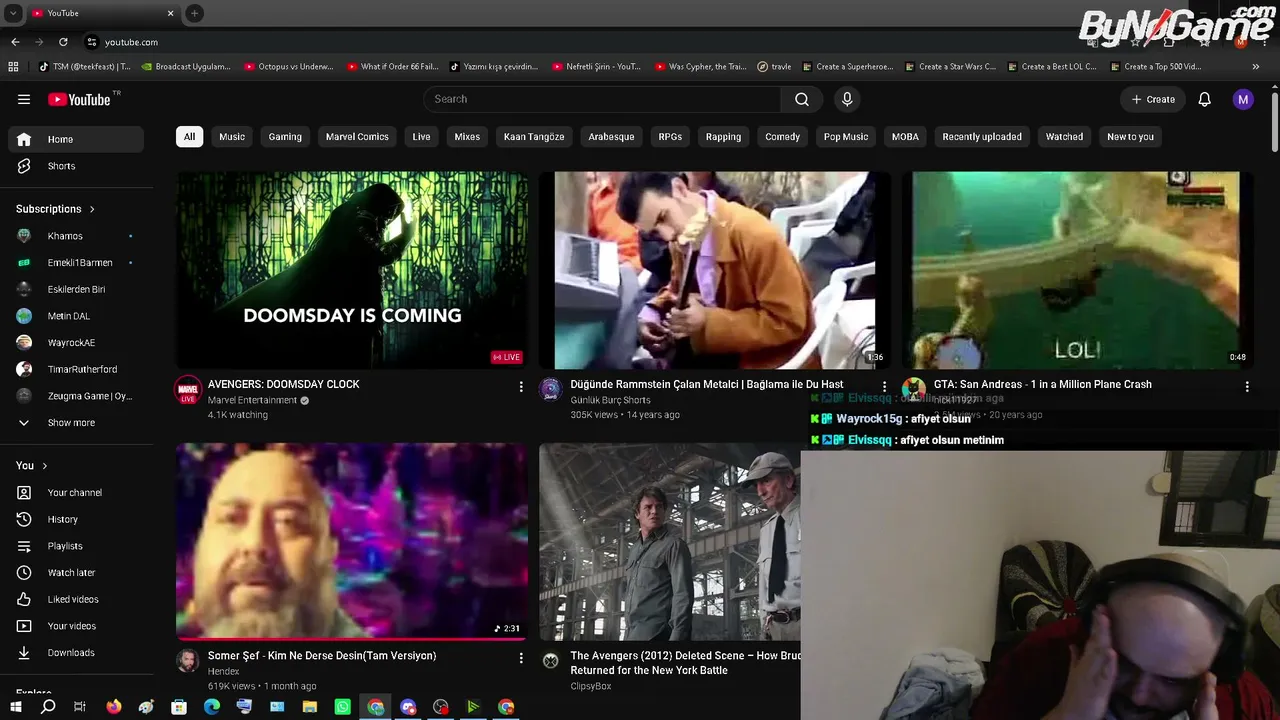Click the search magnifier button
Screen dimensions: 1280x720
tap(802, 99)
